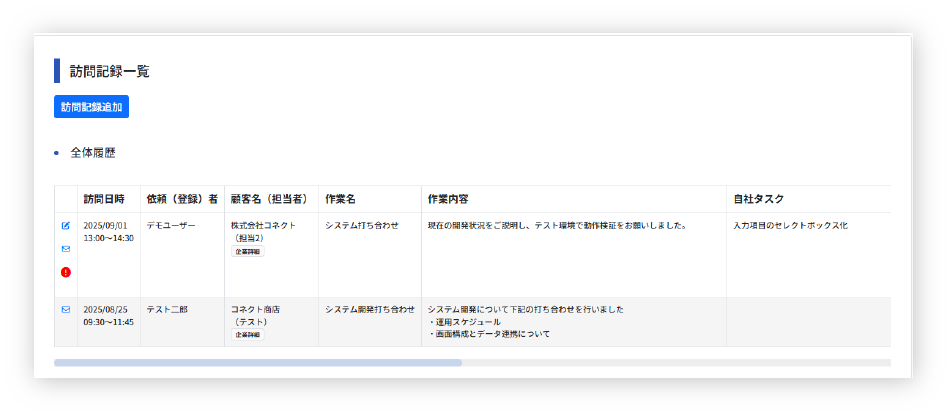
Task: Click the 入力項目のセレクトボックス化 task cell
Action: pos(790,226)
